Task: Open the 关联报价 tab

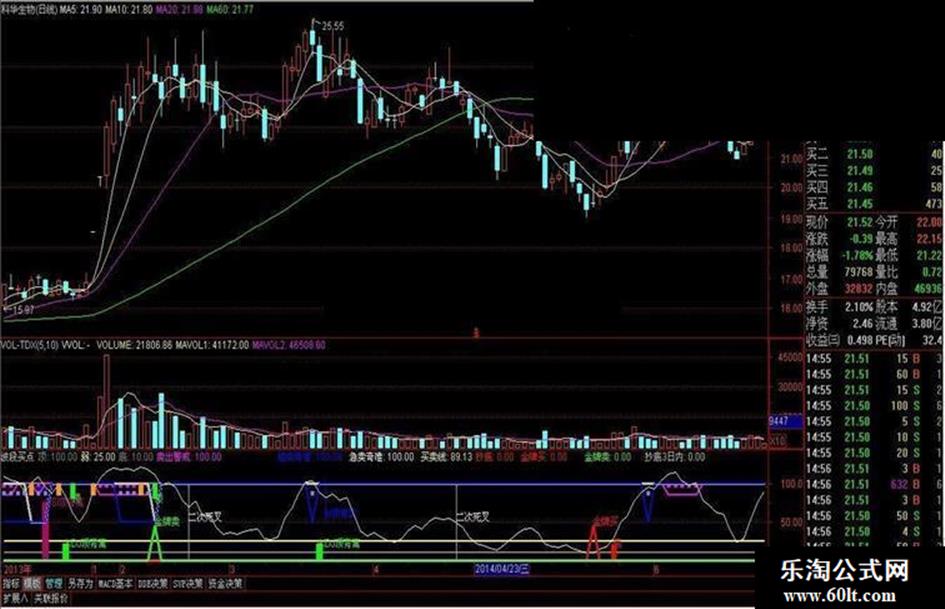Action: (51, 599)
